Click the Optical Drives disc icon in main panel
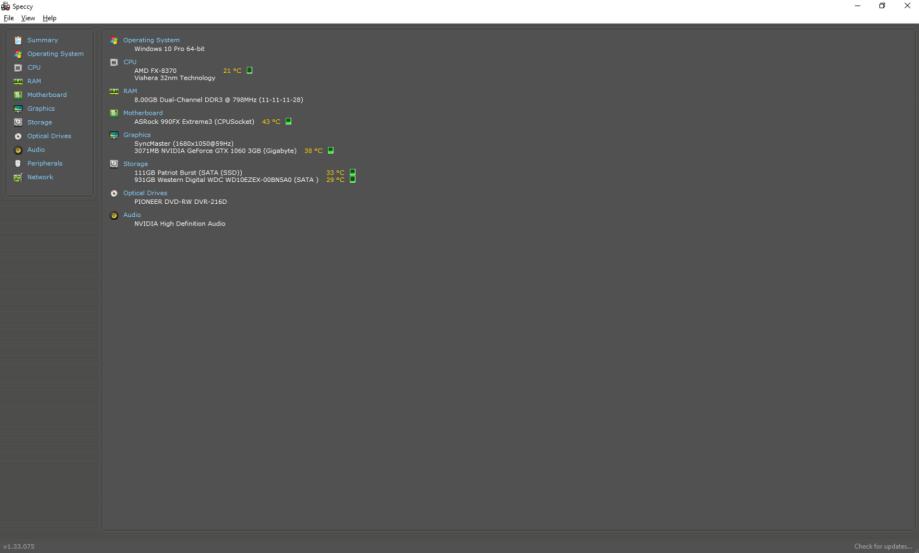 pos(114,193)
